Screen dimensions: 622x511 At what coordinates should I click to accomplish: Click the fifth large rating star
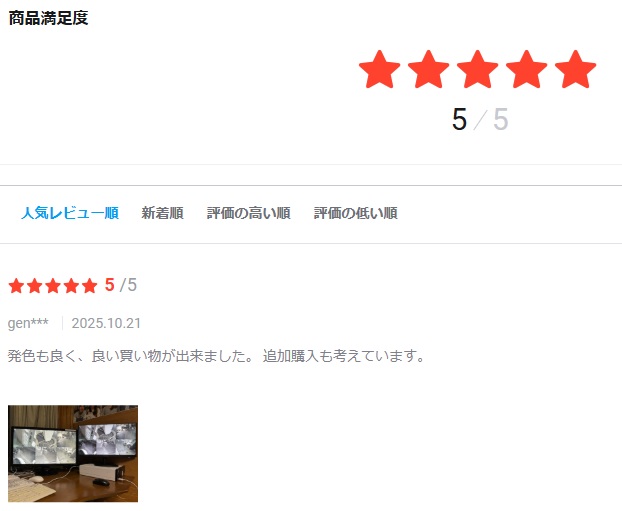tap(576, 69)
